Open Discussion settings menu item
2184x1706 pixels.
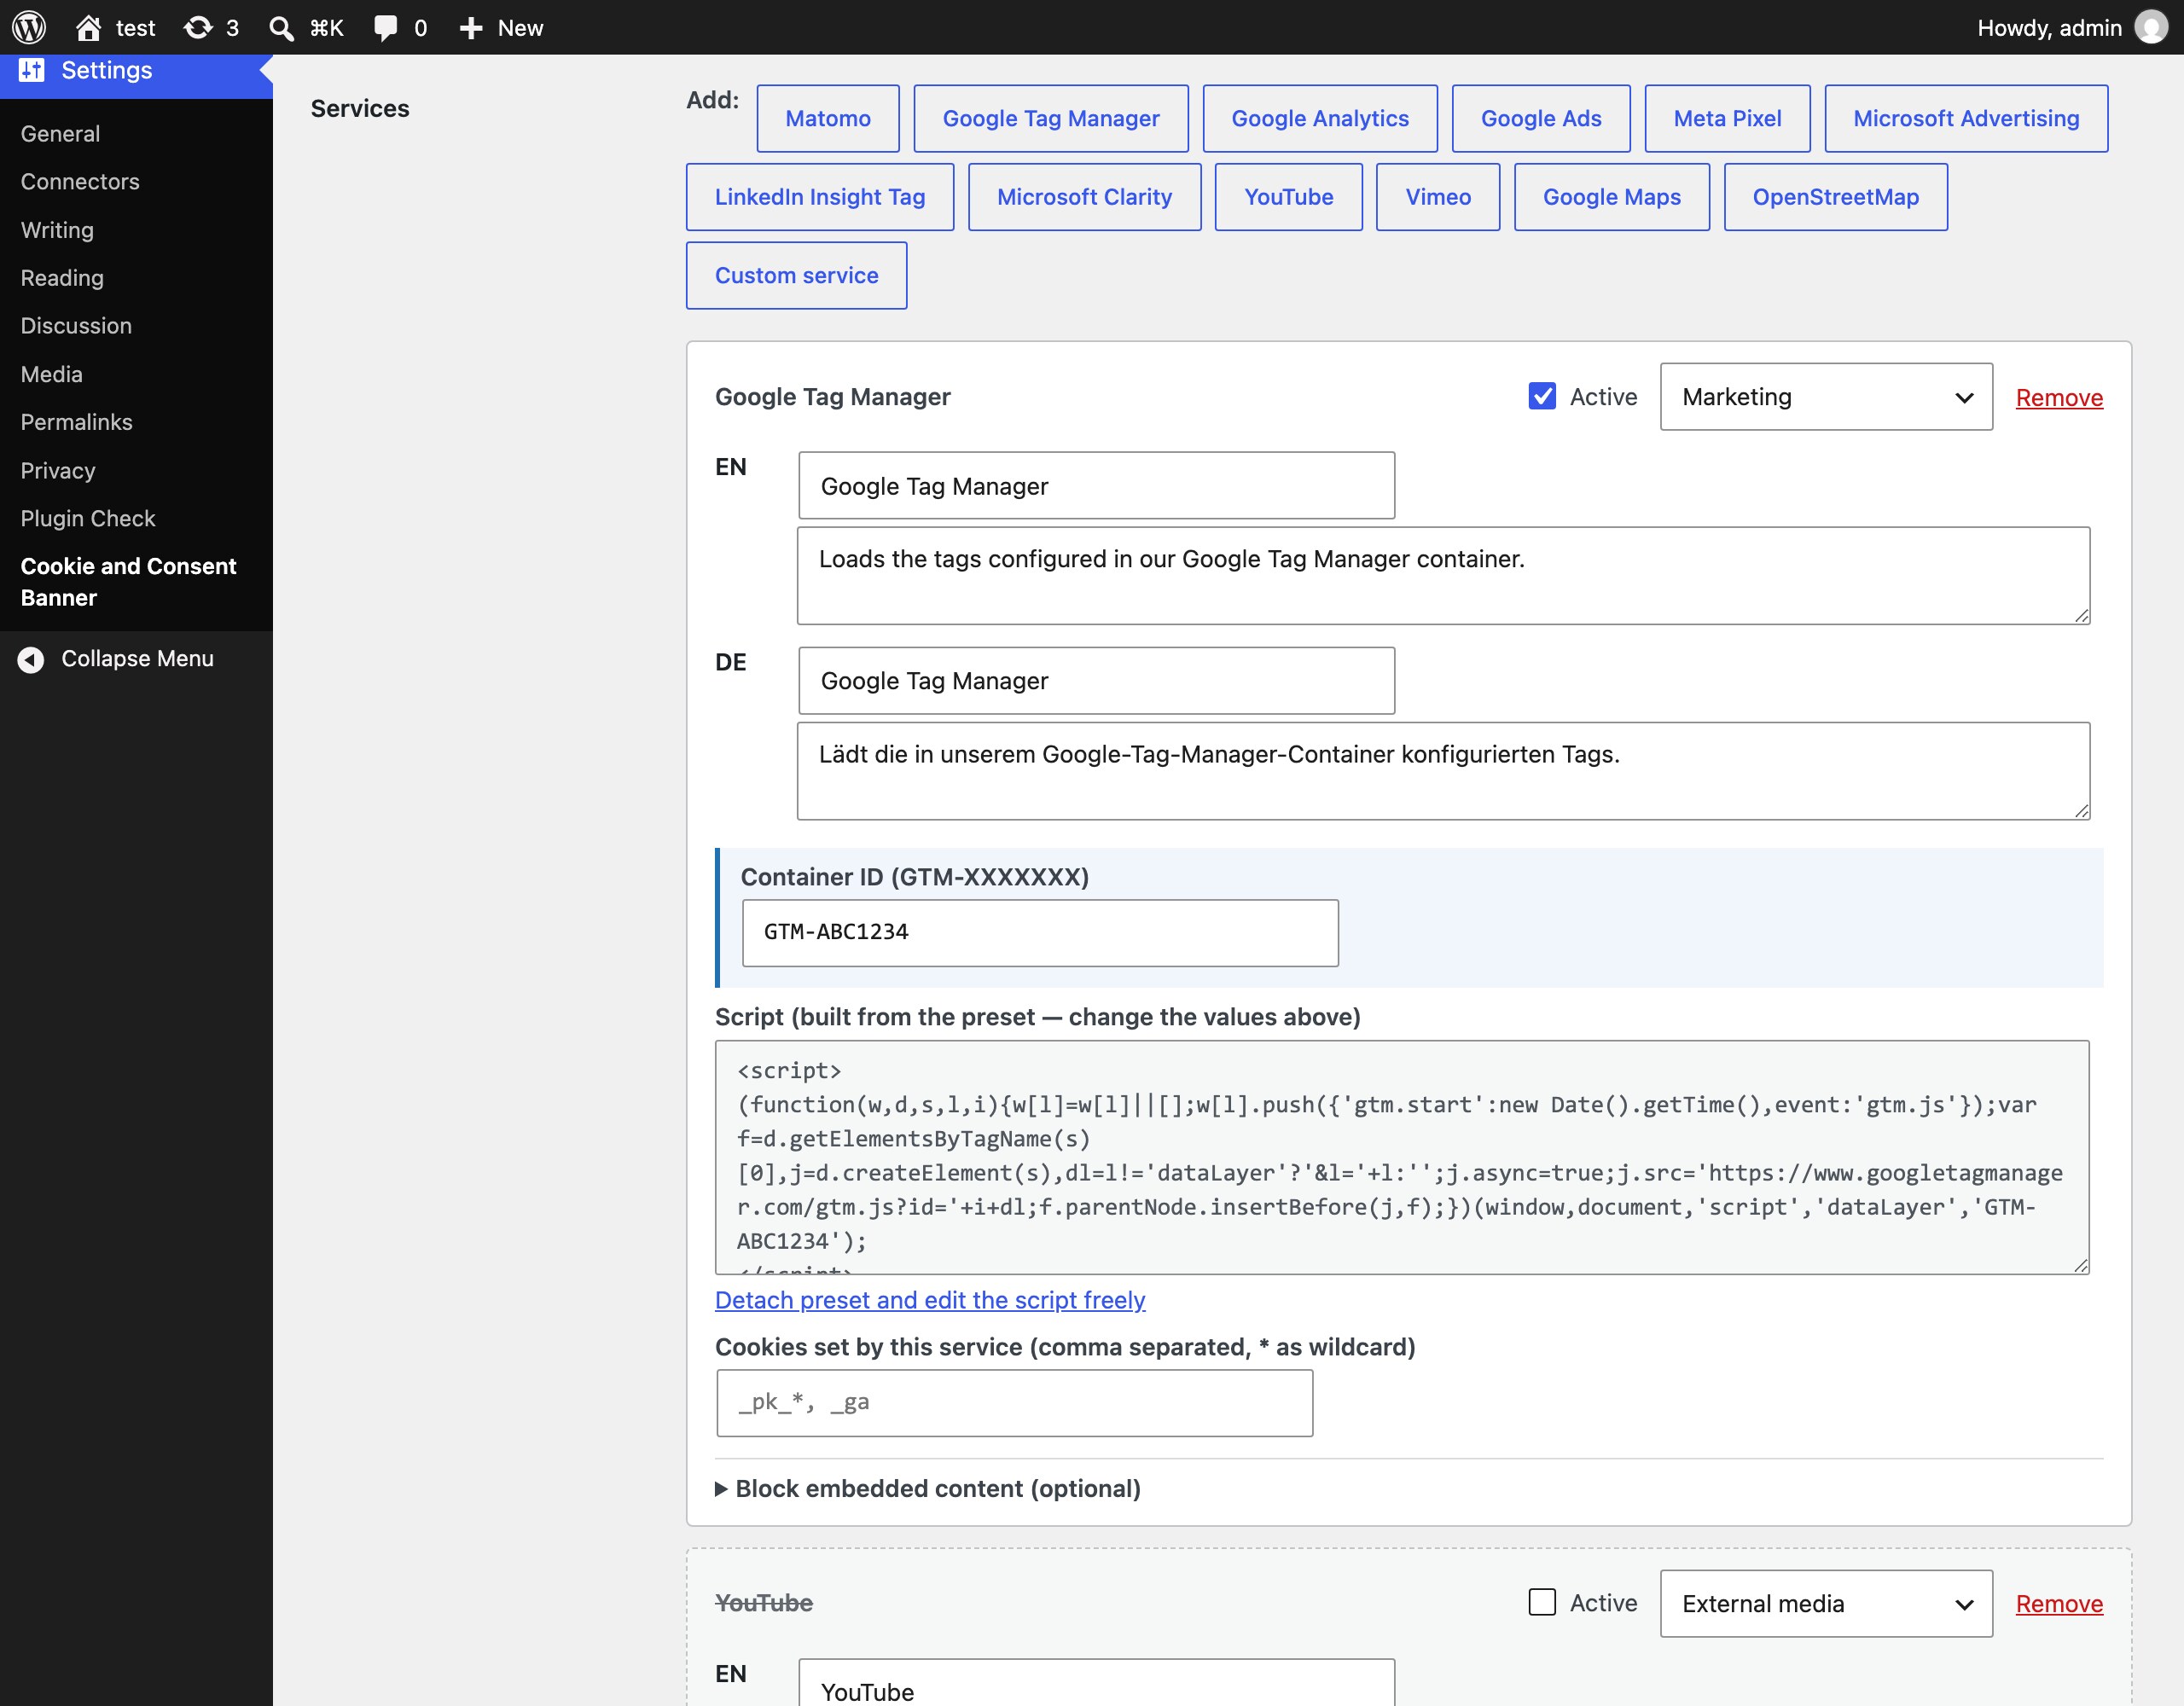[76, 326]
